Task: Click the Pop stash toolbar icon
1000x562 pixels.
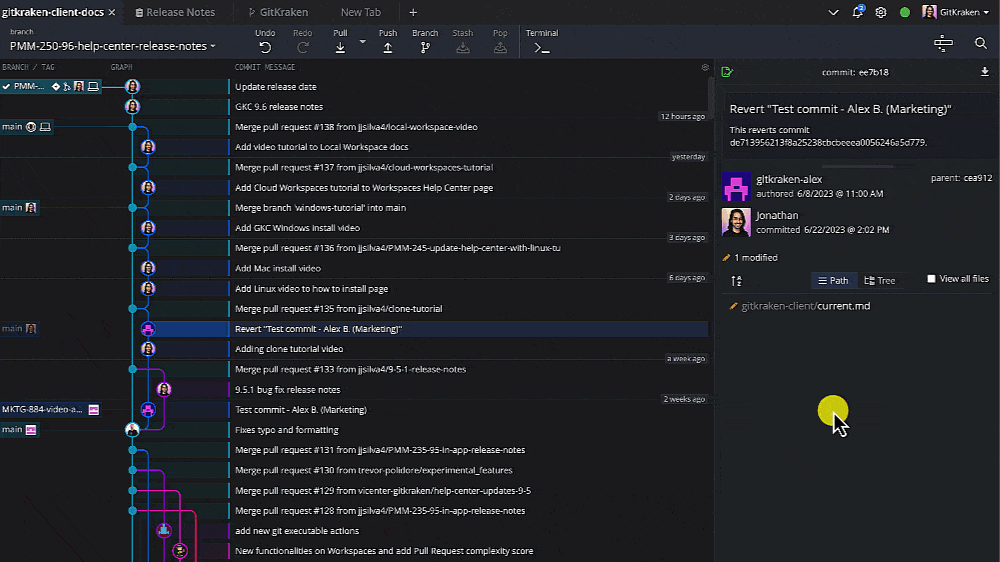Action: click(x=500, y=47)
